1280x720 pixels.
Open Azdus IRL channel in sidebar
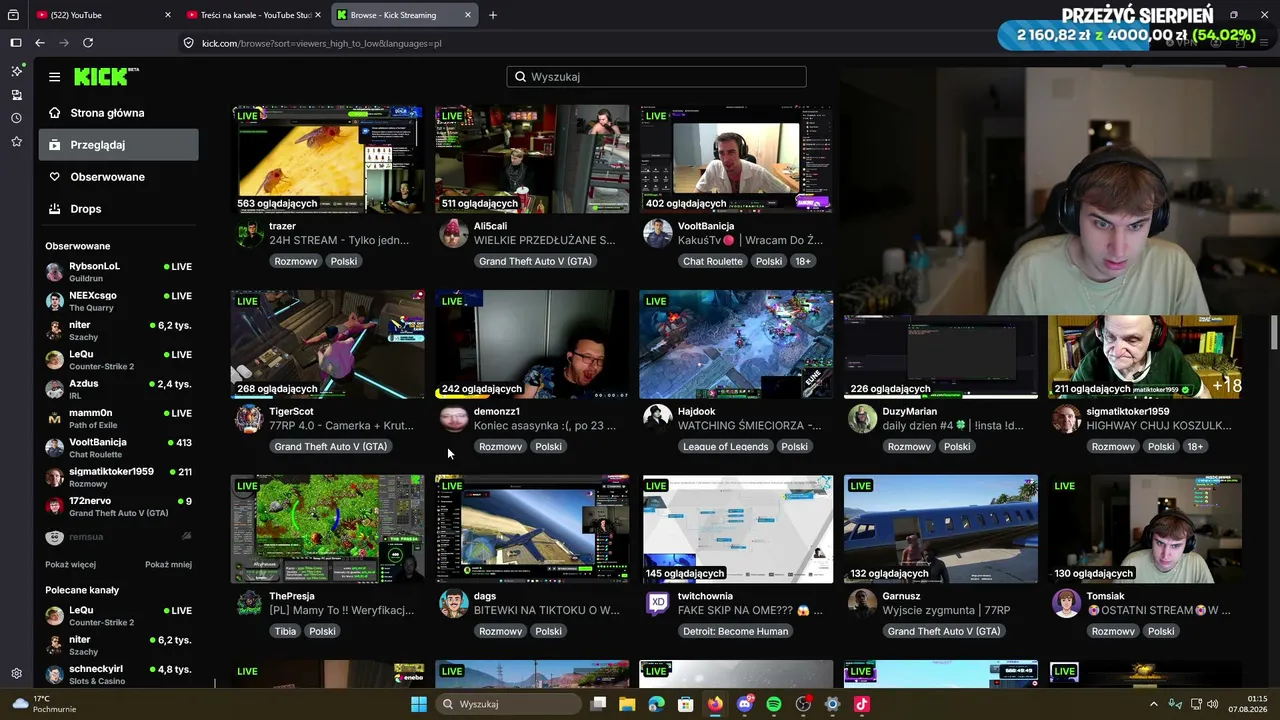click(x=119, y=389)
